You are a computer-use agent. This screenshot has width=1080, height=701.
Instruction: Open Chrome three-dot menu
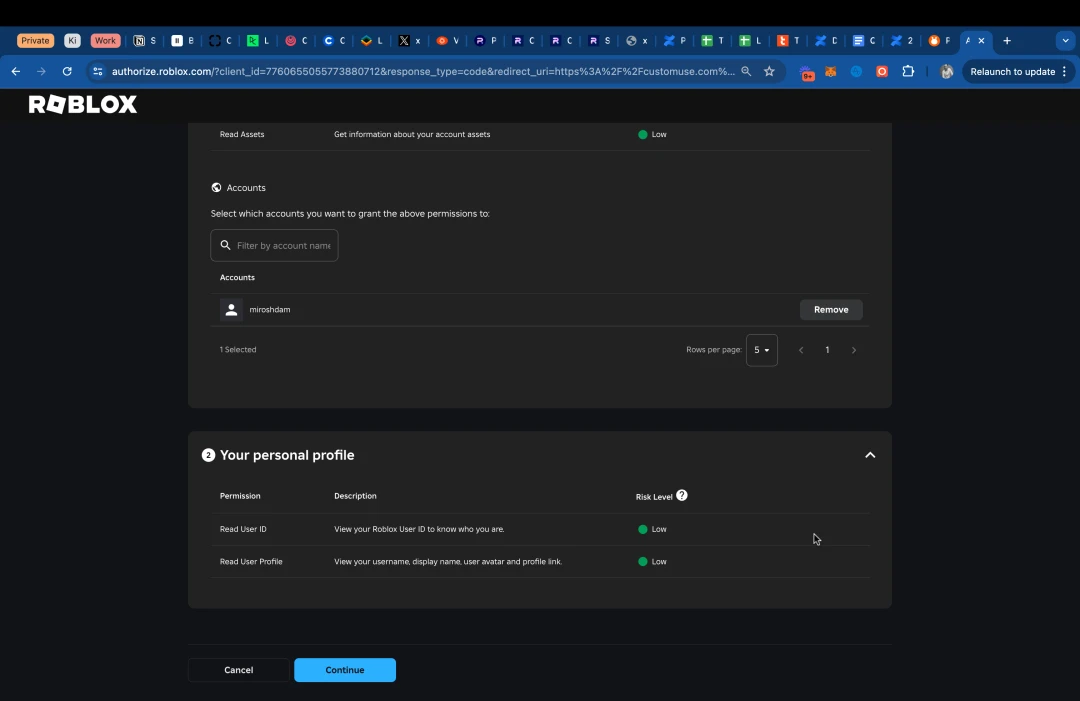click(1065, 72)
